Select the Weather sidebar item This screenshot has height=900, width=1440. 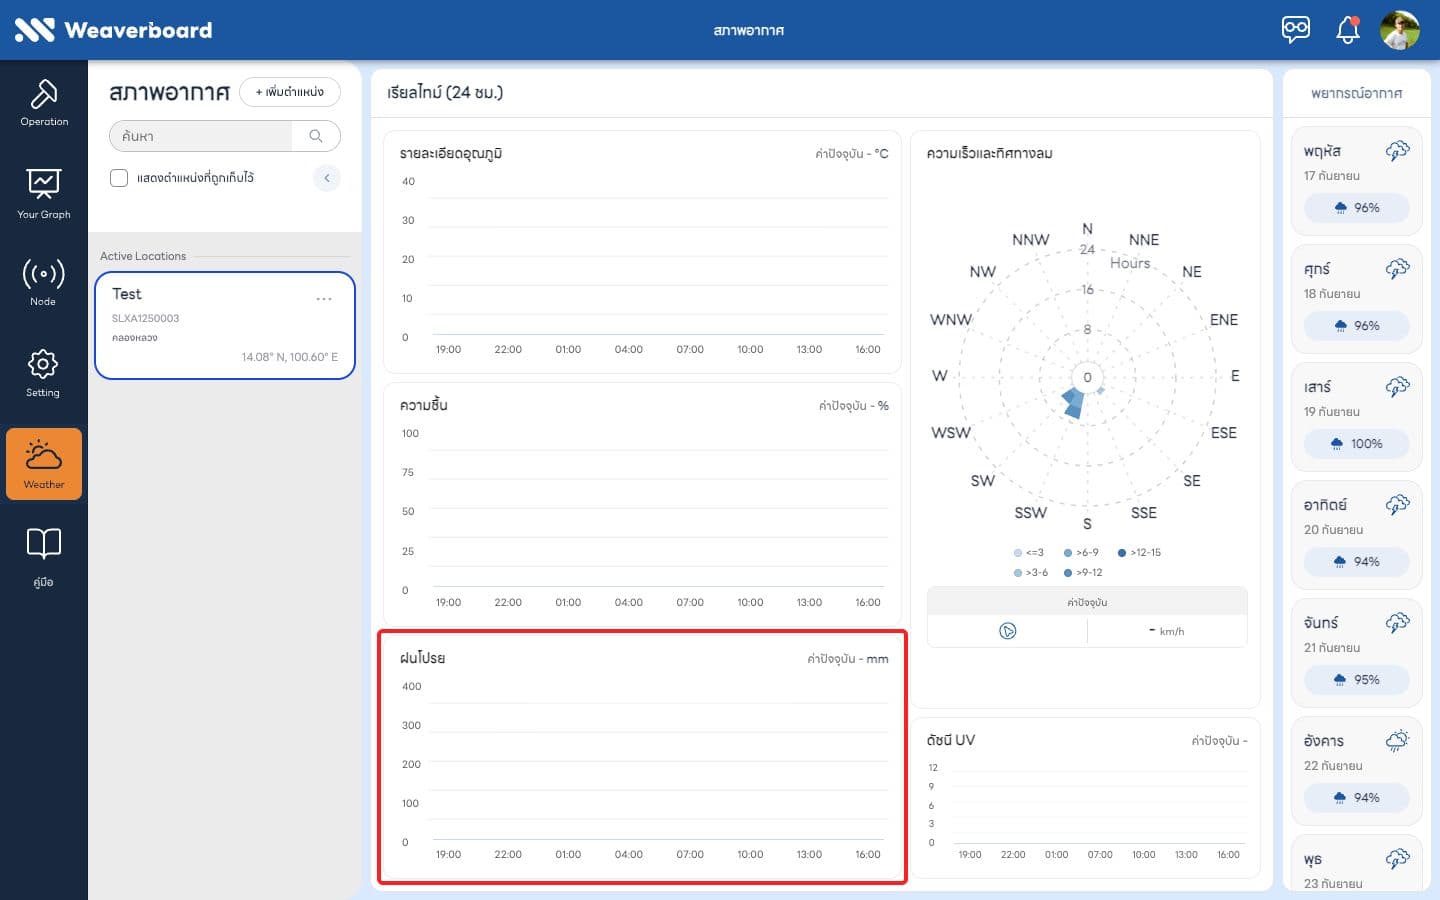(44, 464)
